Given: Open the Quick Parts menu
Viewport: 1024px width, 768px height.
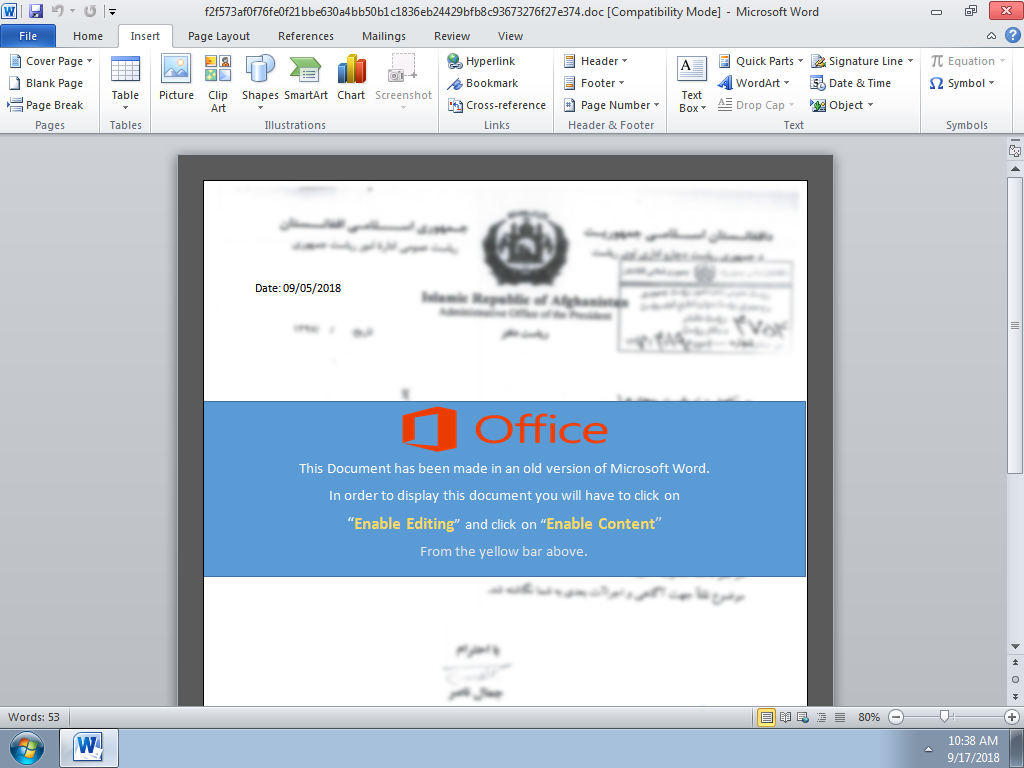Looking at the screenshot, I should [761, 61].
